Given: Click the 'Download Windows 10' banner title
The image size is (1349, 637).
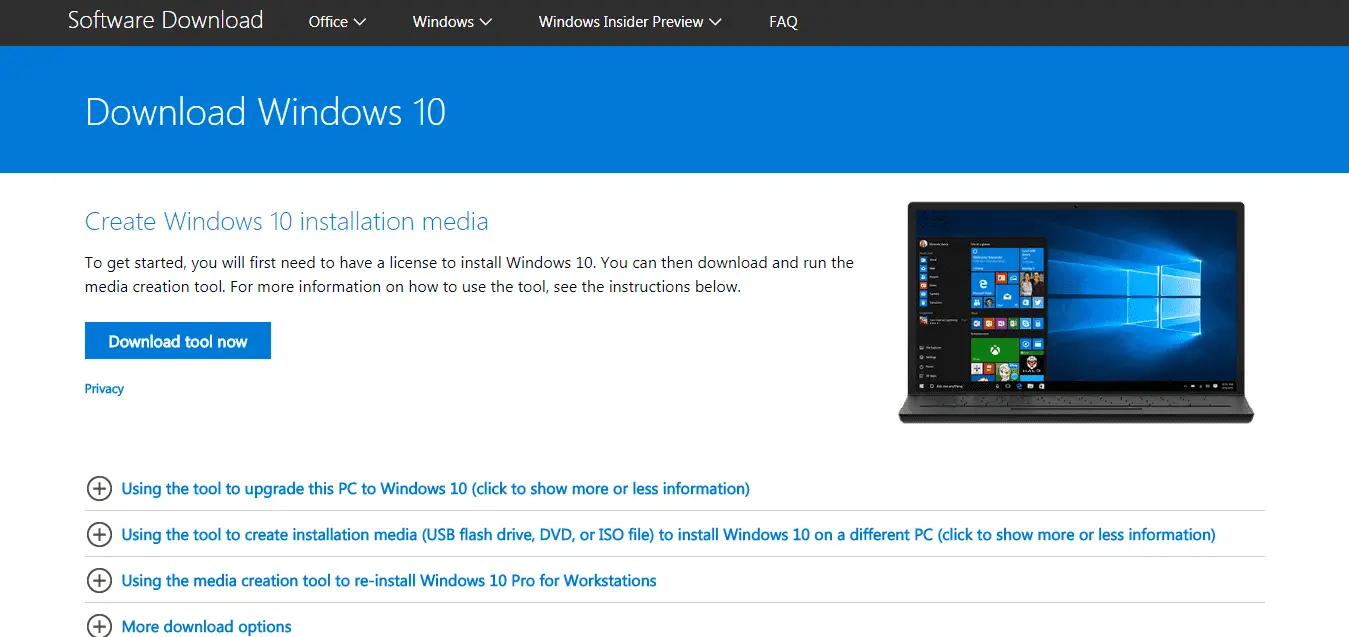Looking at the screenshot, I should [x=265, y=112].
